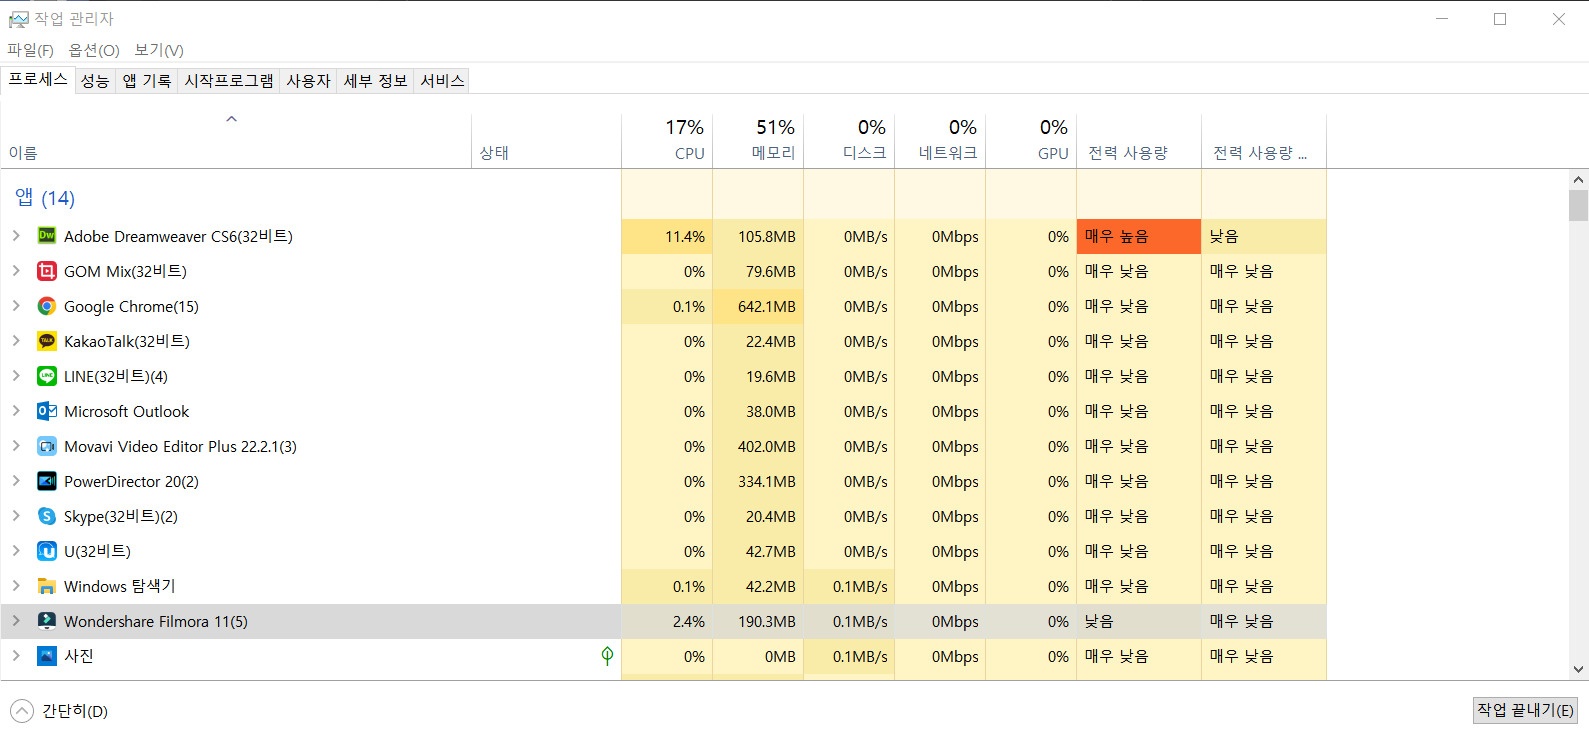
Task: Click the 매우 높음 power usage cell
Action: tap(1139, 236)
